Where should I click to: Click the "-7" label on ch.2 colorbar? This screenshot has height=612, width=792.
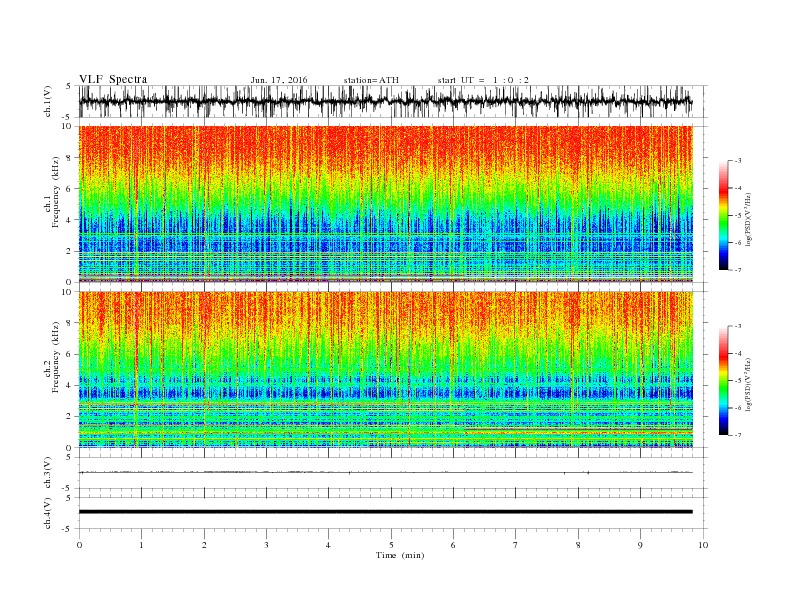[x=738, y=435]
